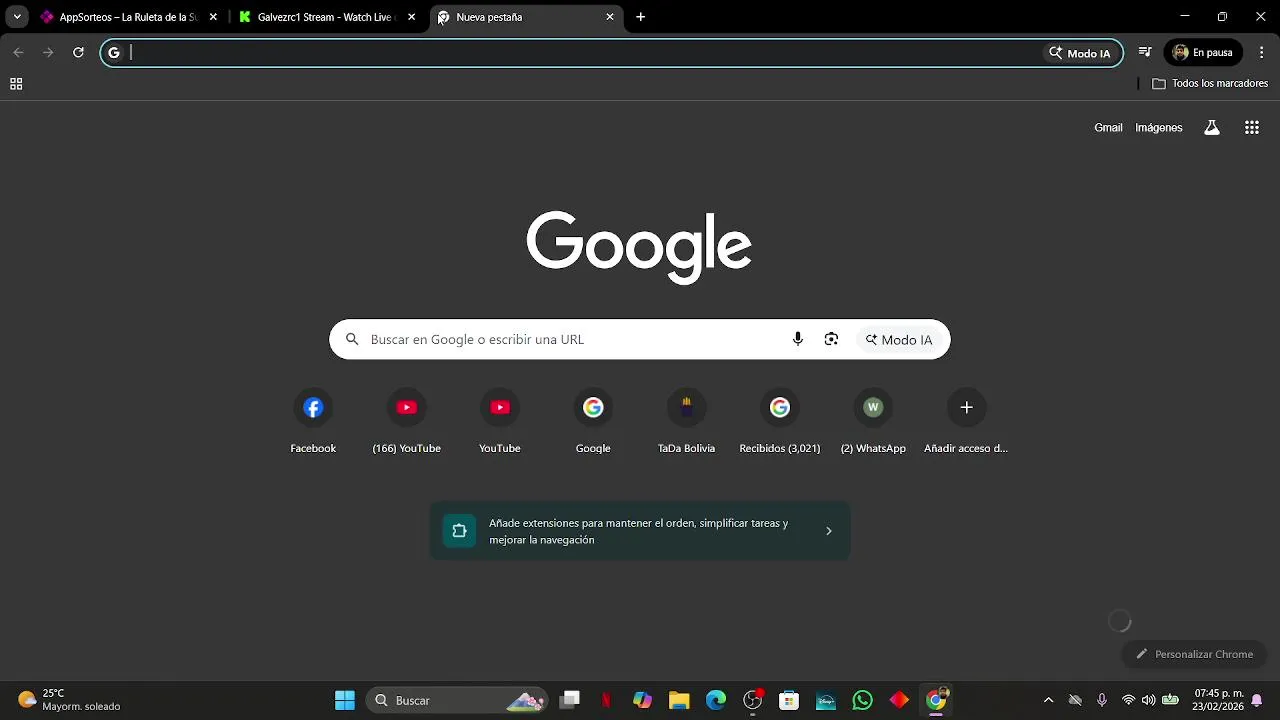Open the Imágenes link
This screenshot has width=1280, height=720.
tap(1159, 127)
